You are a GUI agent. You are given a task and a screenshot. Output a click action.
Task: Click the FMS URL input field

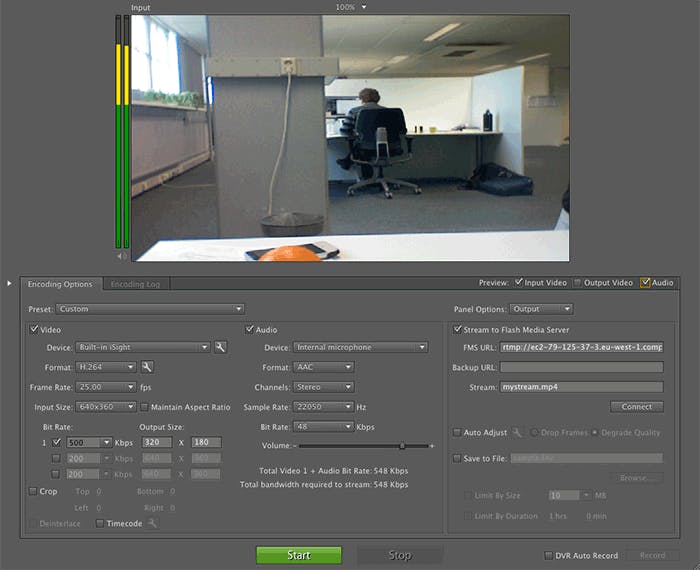(x=581, y=347)
